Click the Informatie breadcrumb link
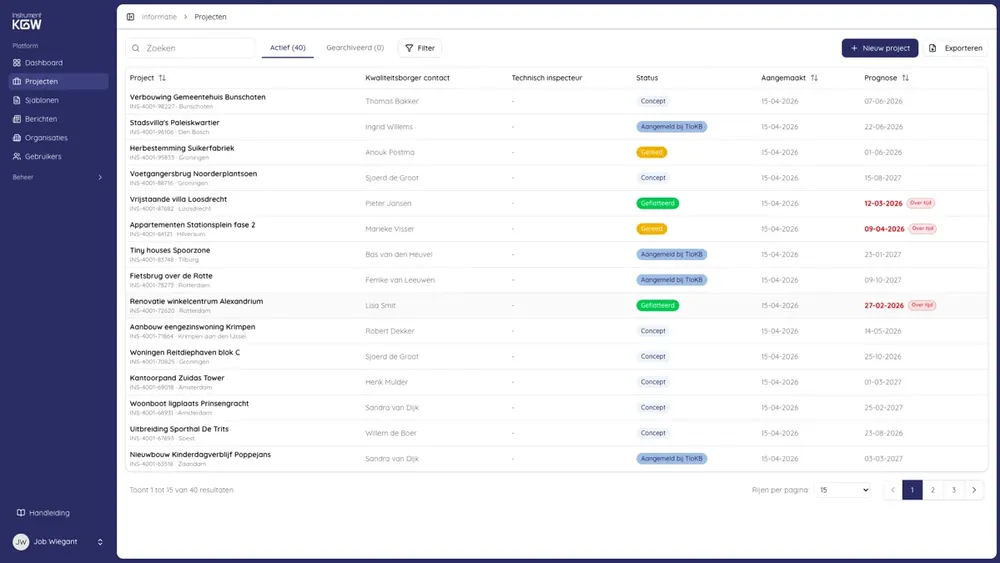 pyautogui.click(x=159, y=17)
